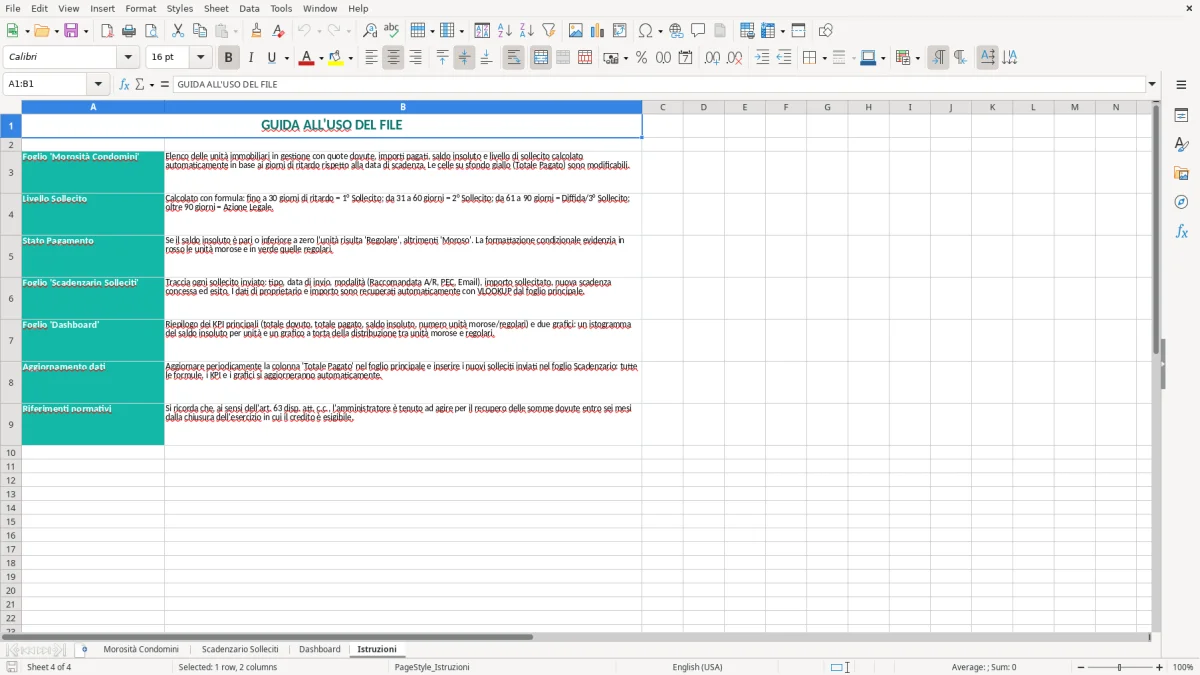
Task: Open the sidebar Gallery
Action: coord(1181,174)
